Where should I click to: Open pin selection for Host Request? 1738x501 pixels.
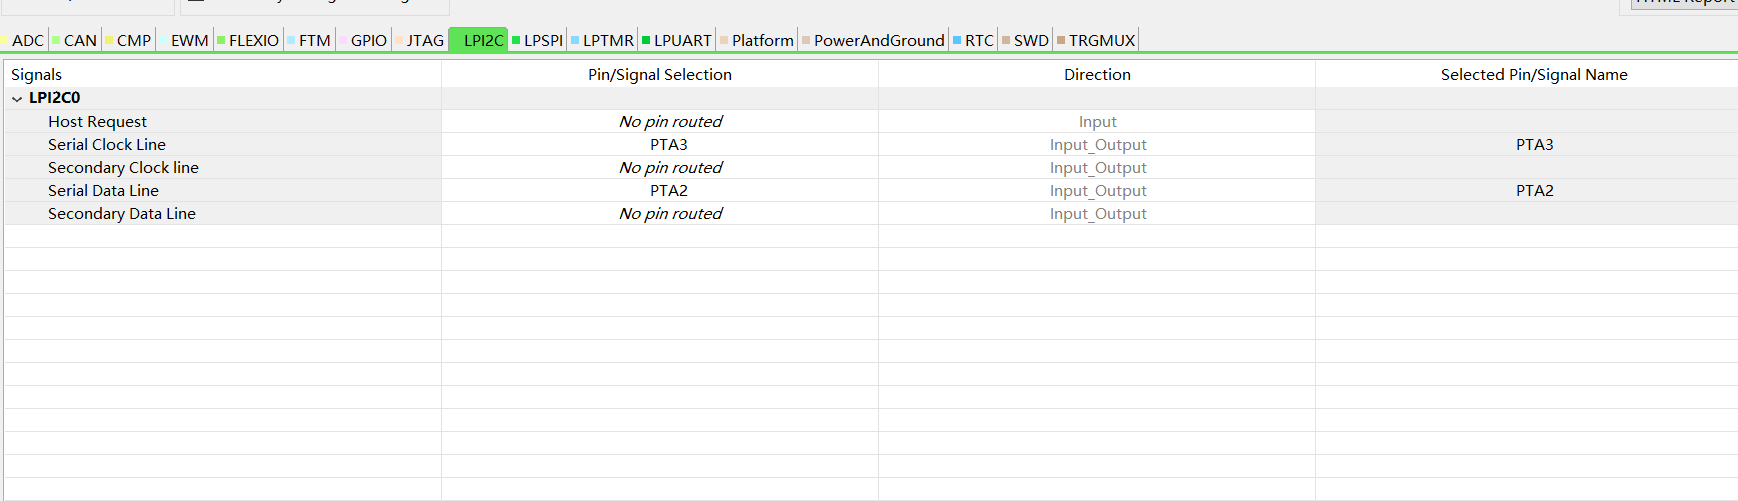point(660,121)
